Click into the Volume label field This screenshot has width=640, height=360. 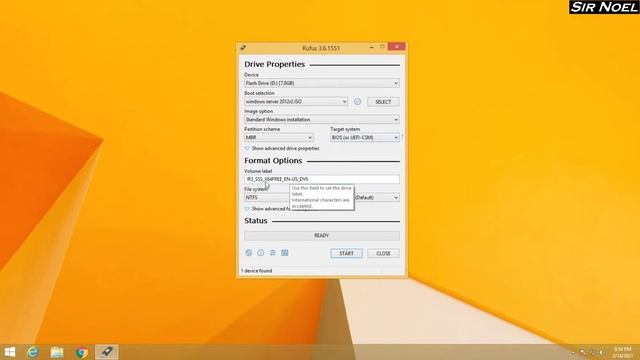[322, 179]
